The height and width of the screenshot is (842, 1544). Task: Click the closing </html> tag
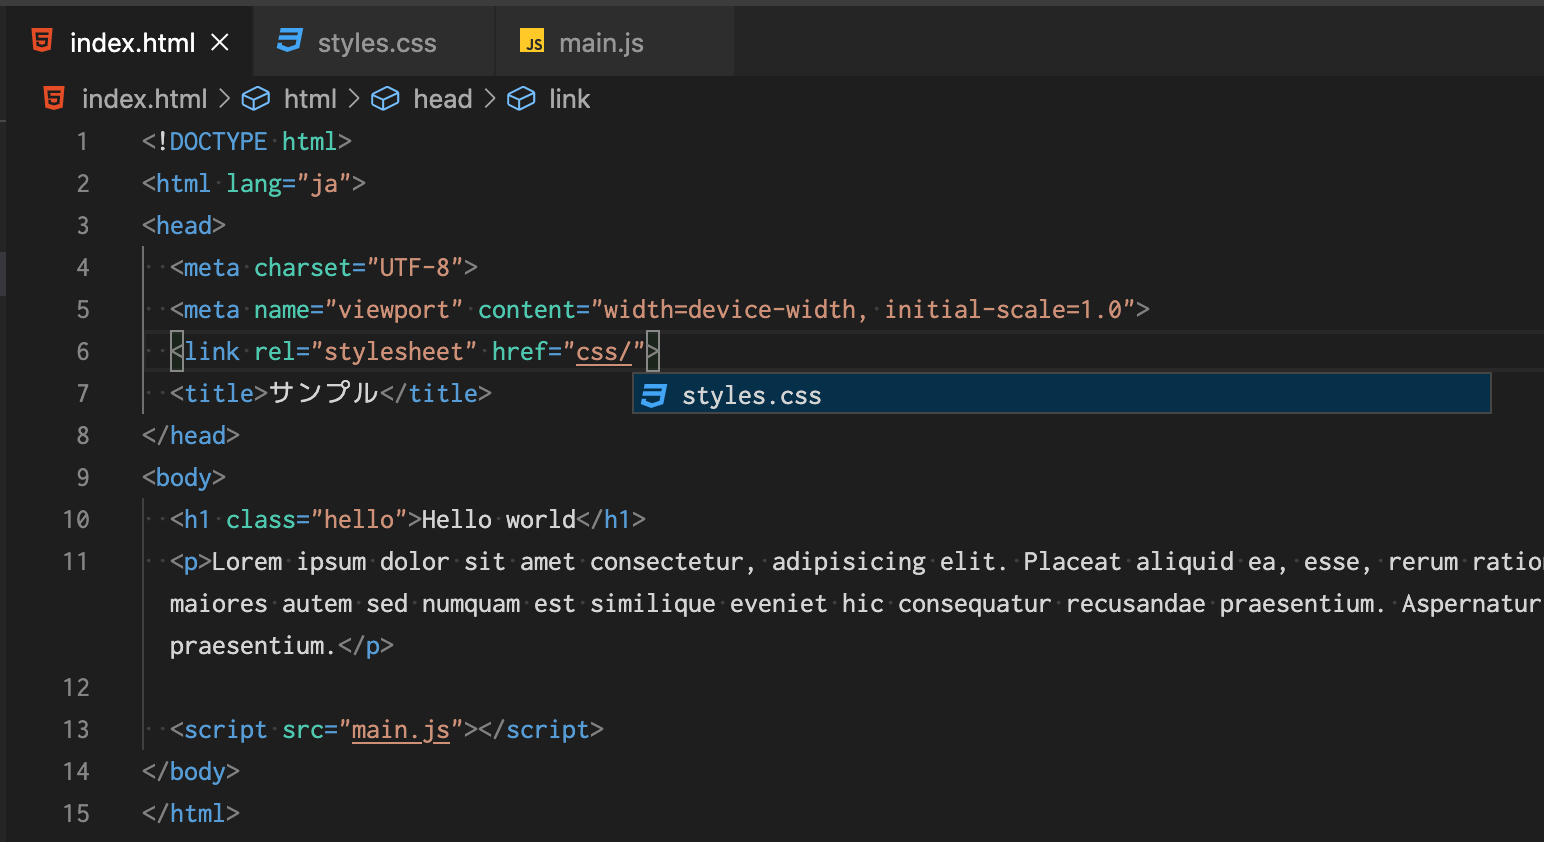[191, 814]
